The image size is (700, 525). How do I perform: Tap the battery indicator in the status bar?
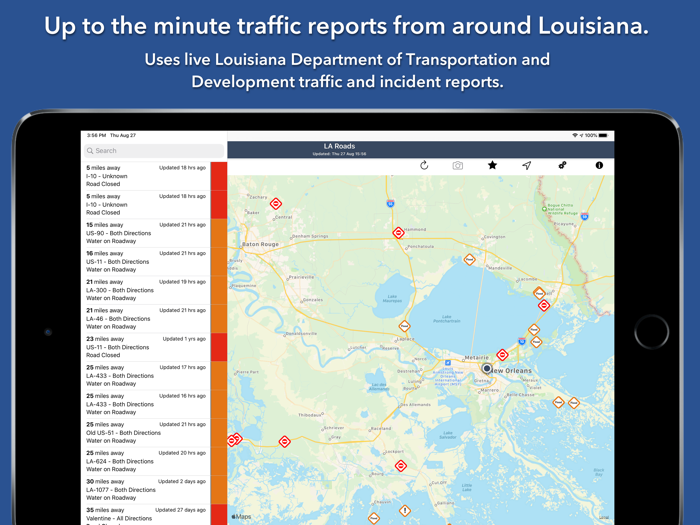click(603, 135)
